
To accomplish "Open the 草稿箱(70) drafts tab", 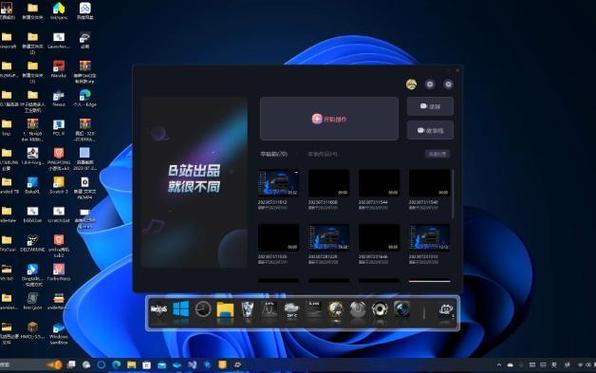I will pyautogui.click(x=274, y=154).
